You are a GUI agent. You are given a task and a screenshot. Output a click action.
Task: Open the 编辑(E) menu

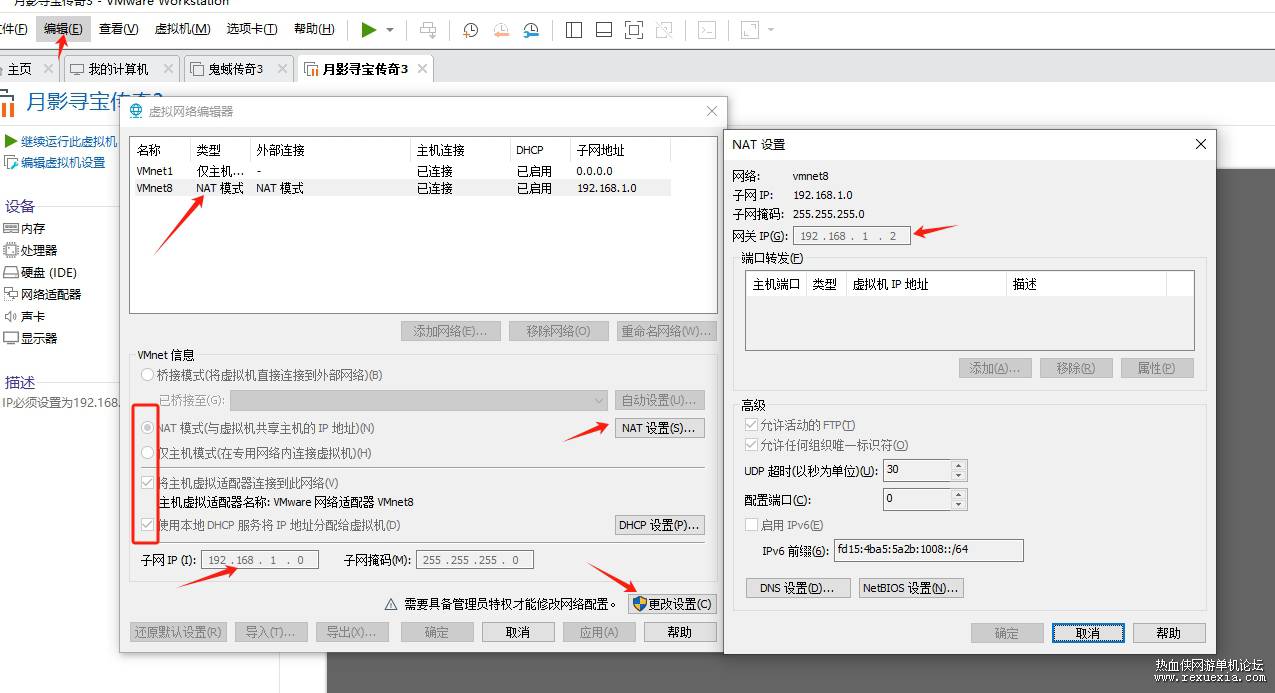coord(63,29)
